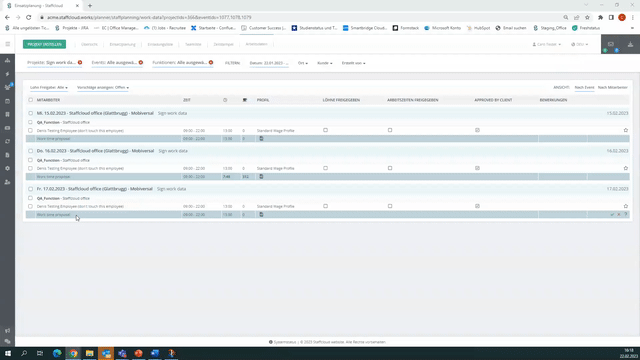Remove the Events filter with its red X
The image size is (640, 360).
coord(141,62)
